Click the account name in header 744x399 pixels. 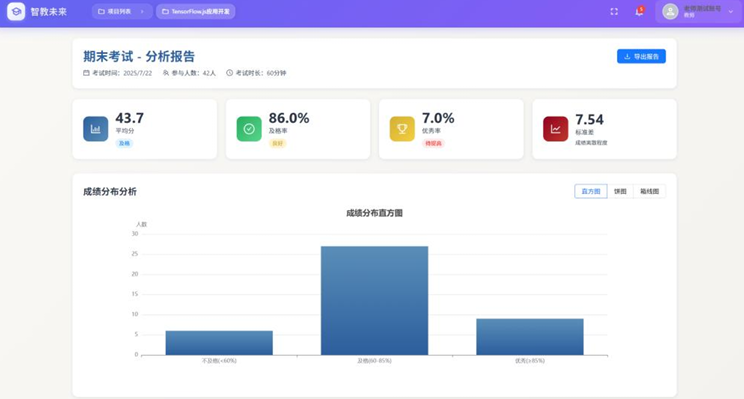coord(702,9)
